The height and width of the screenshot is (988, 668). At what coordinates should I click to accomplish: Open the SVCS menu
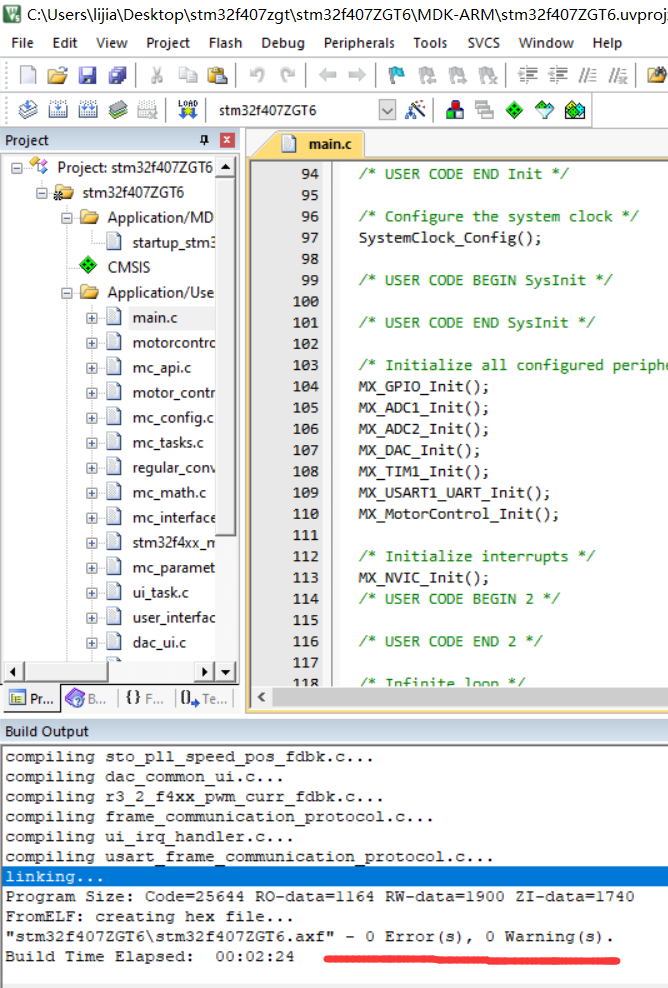(x=483, y=43)
